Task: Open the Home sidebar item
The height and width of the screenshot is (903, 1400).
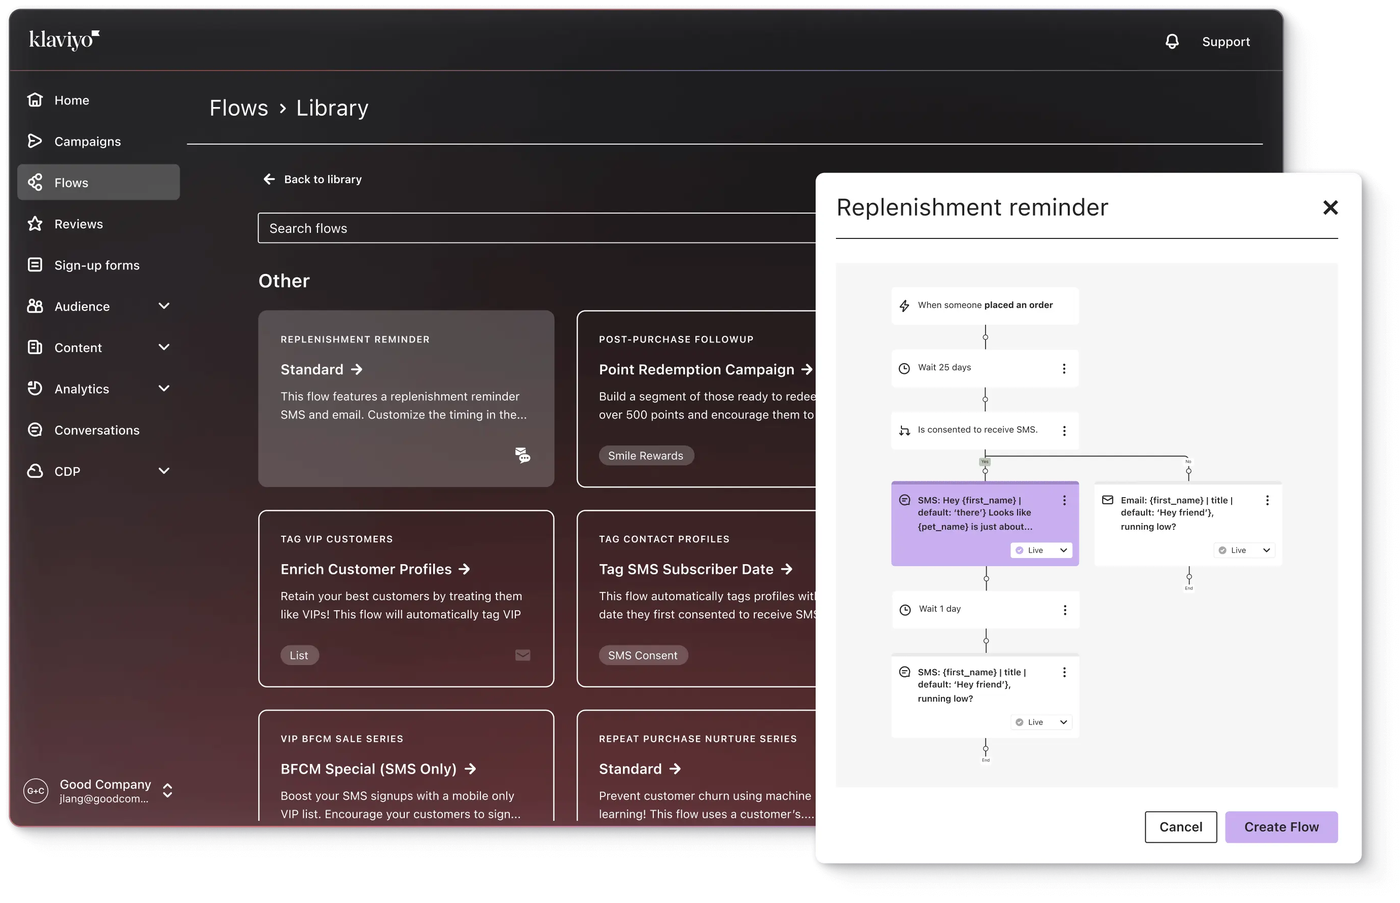Action: 98,100
